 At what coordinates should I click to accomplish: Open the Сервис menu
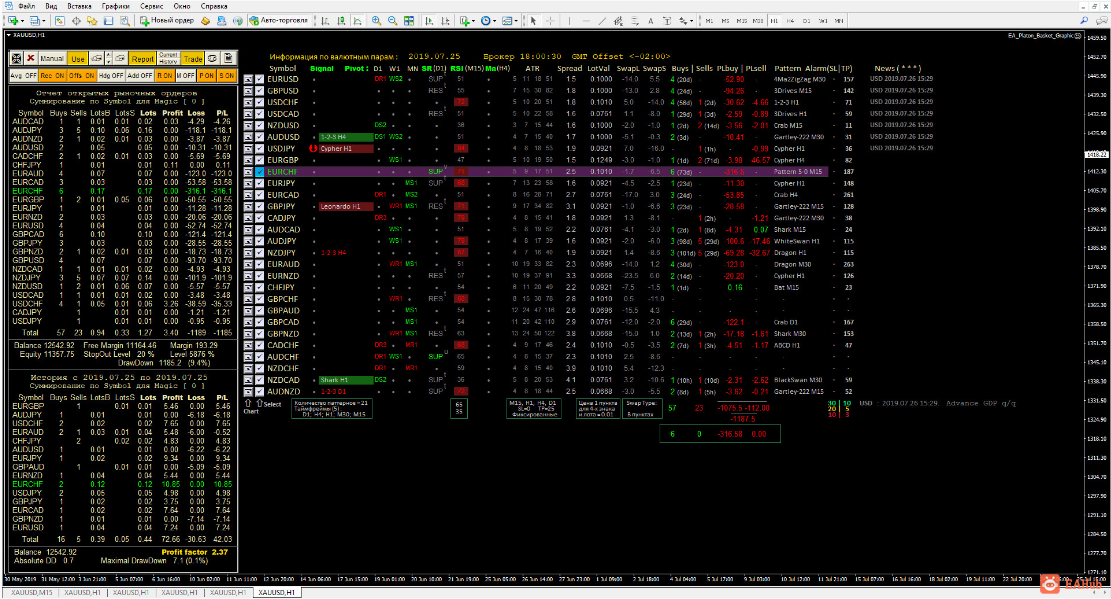click(x=151, y=6)
